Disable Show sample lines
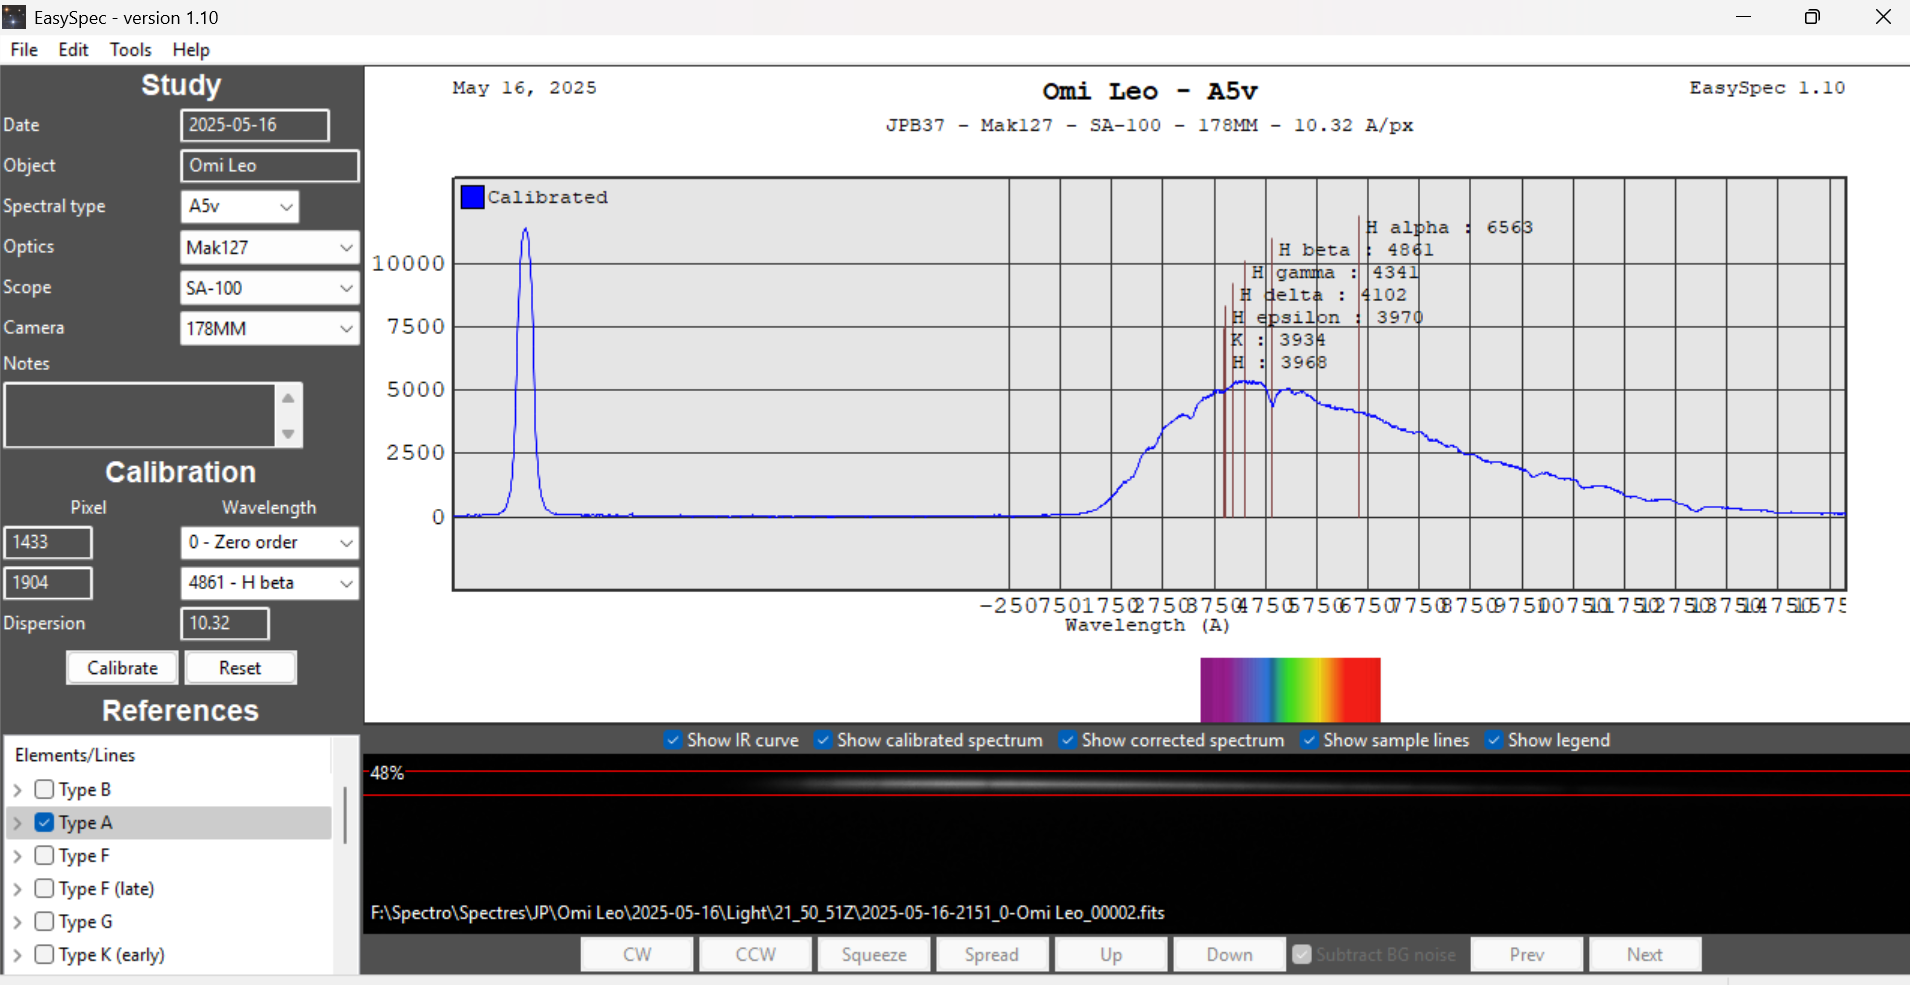 point(1309,740)
